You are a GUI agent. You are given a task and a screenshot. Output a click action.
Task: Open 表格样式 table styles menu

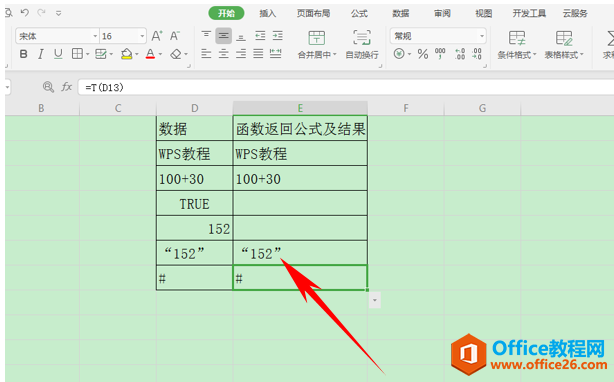[564, 45]
